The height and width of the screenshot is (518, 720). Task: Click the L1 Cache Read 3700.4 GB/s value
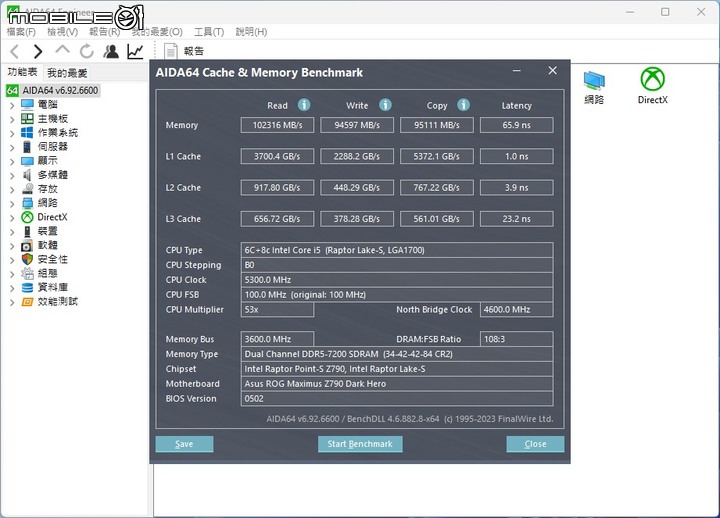pyautogui.click(x=277, y=156)
